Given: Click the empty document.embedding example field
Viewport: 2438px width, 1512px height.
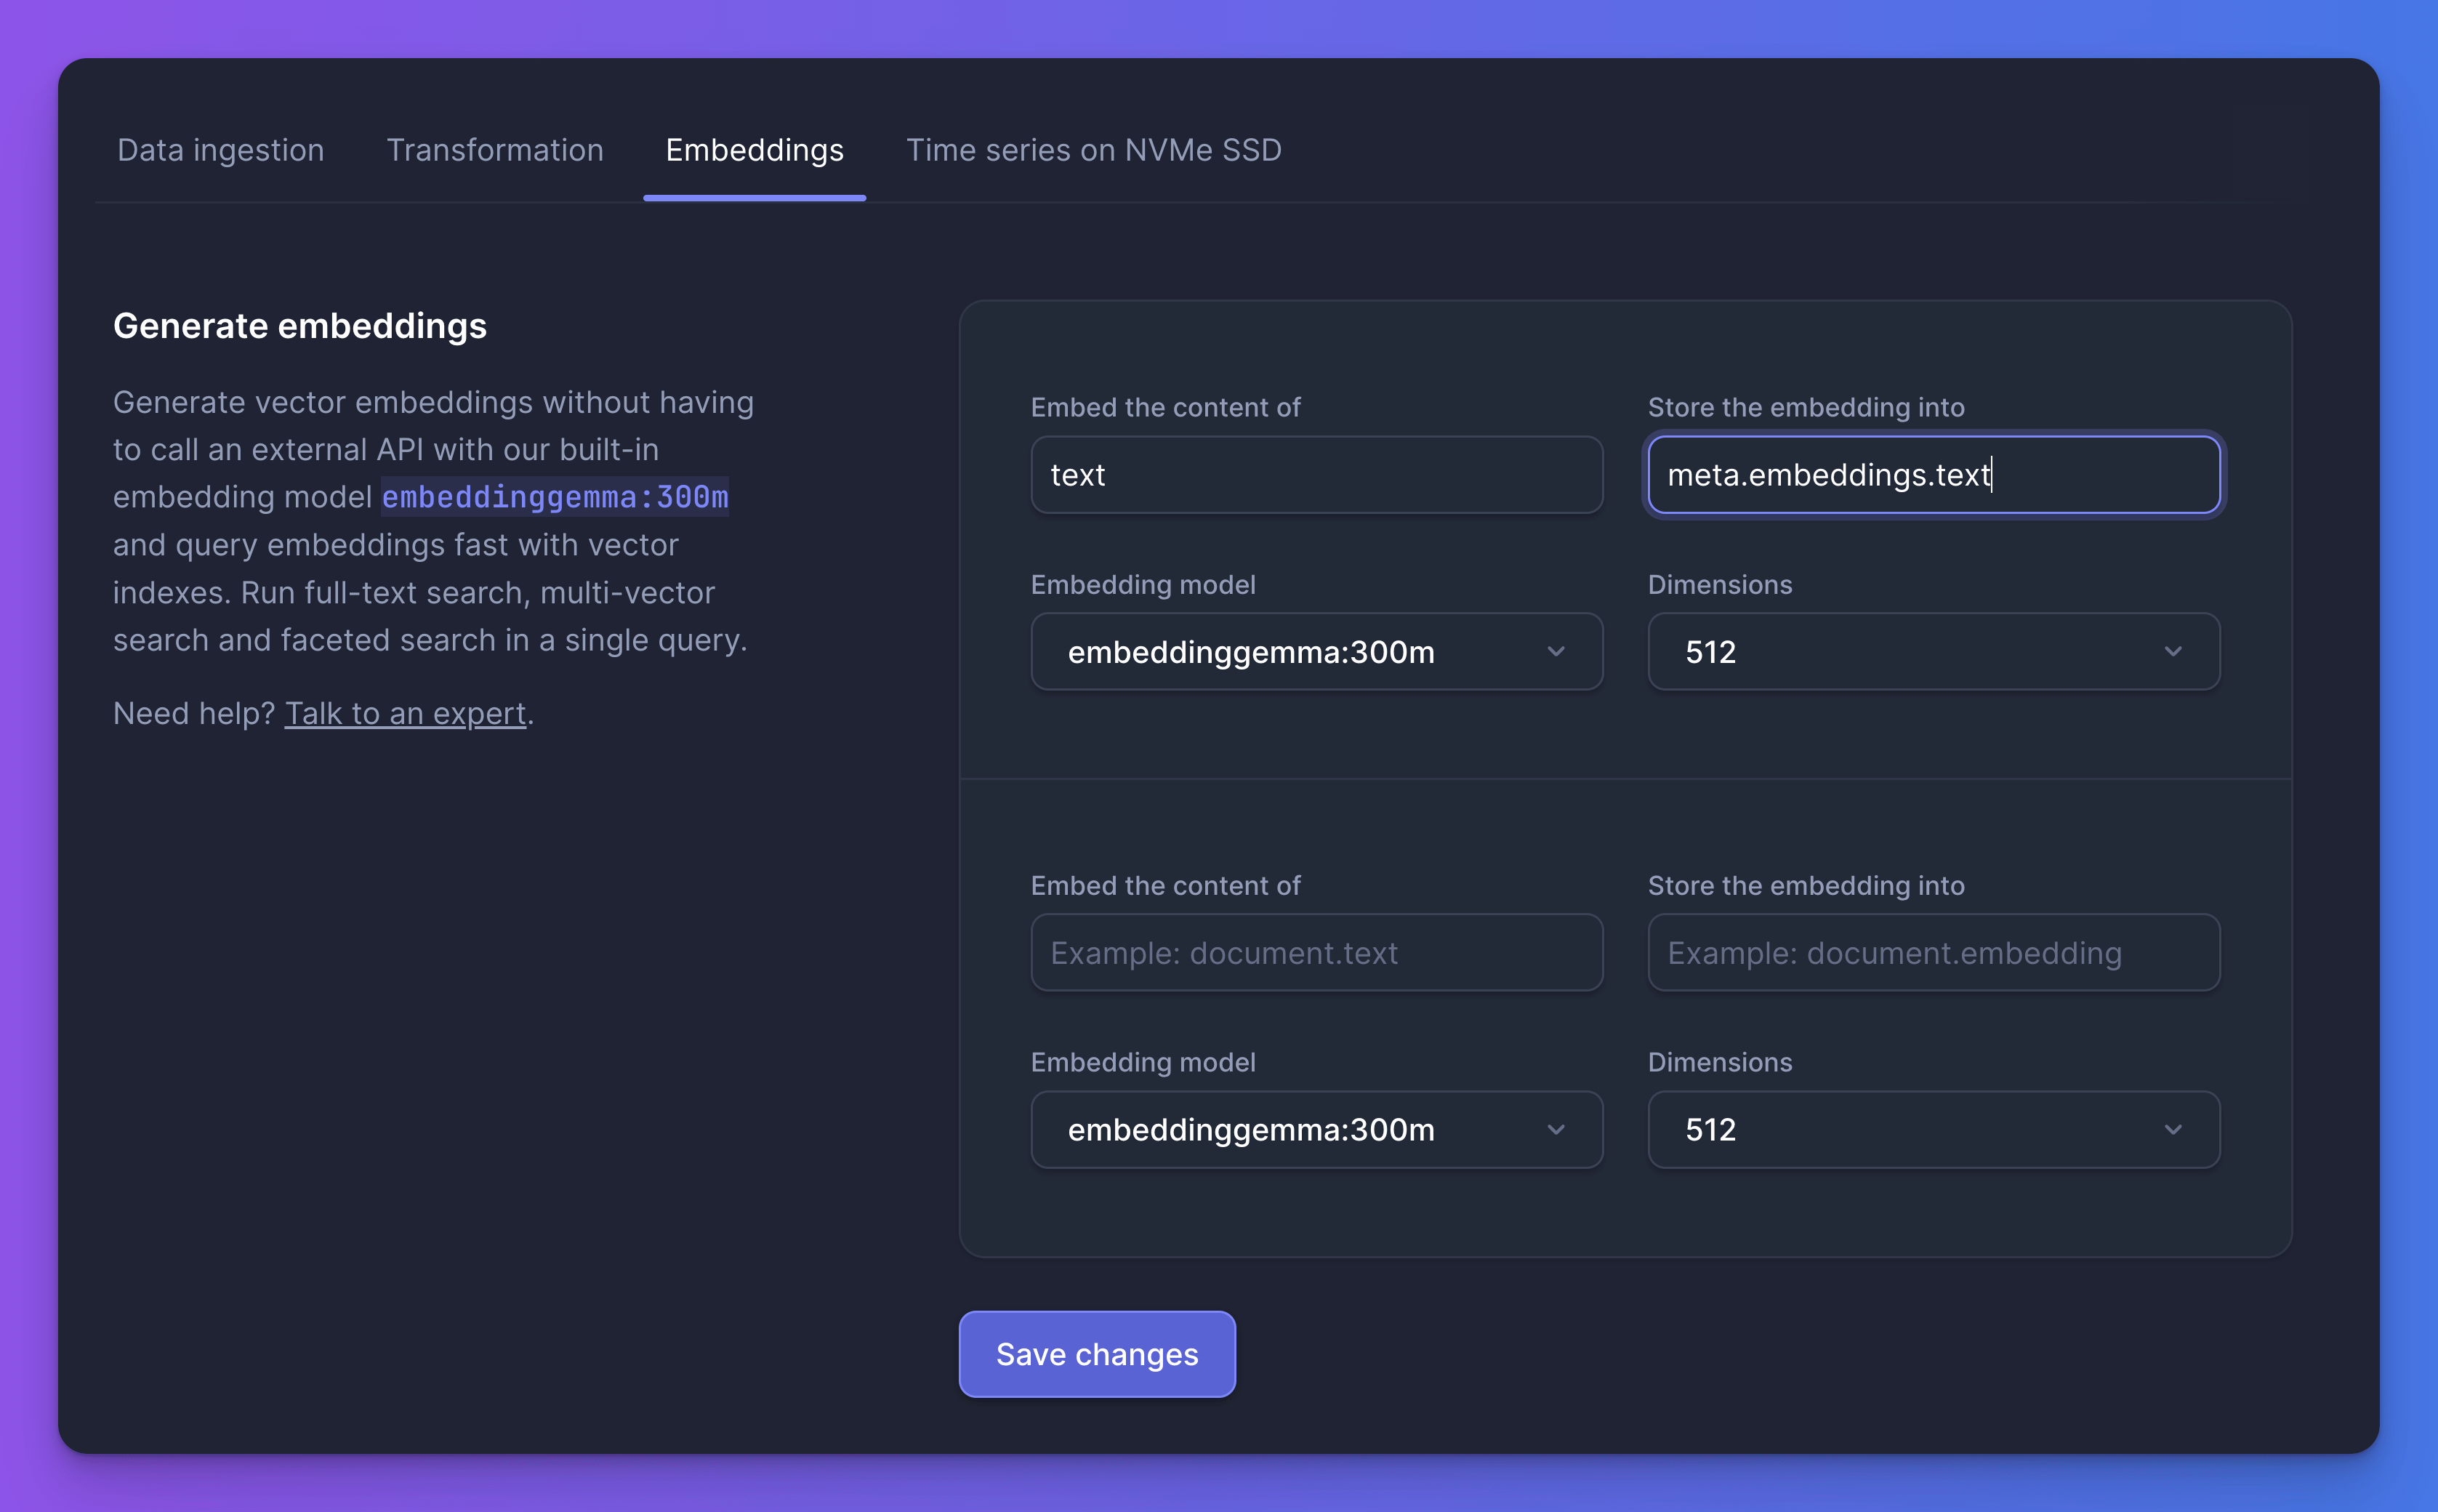Looking at the screenshot, I should coord(1932,952).
